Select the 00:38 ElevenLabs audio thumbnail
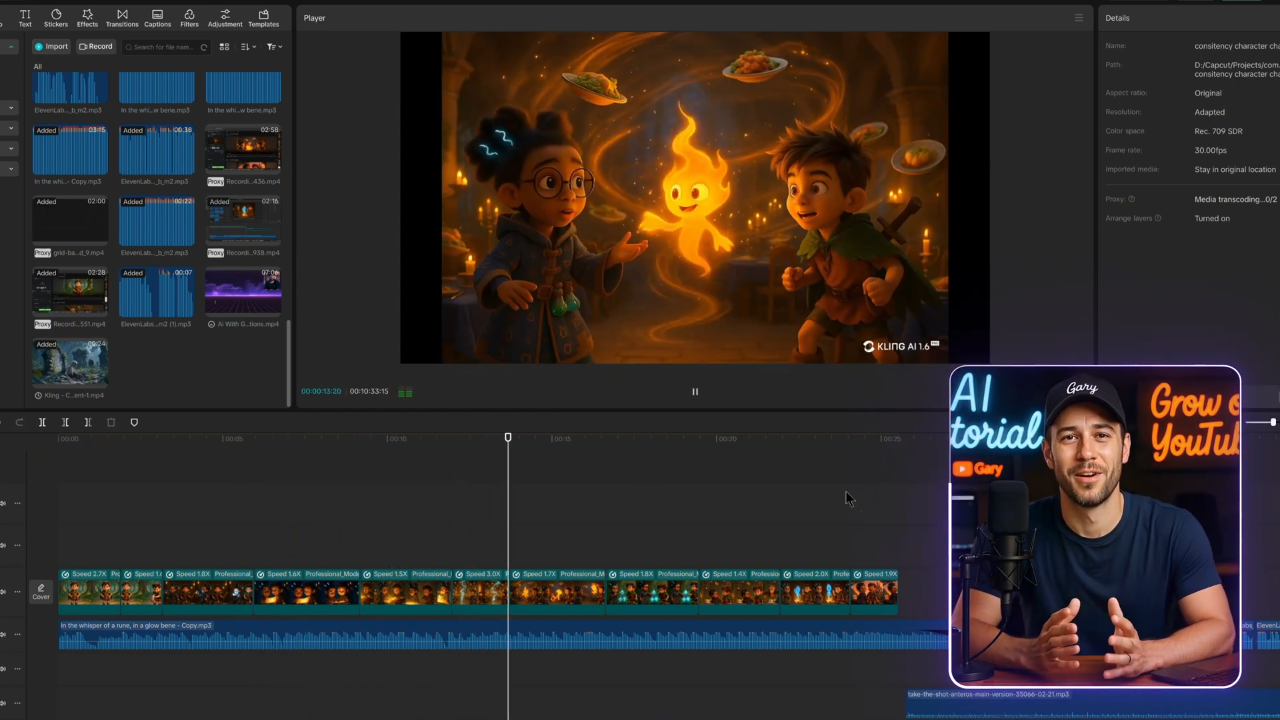 point(157,150)
